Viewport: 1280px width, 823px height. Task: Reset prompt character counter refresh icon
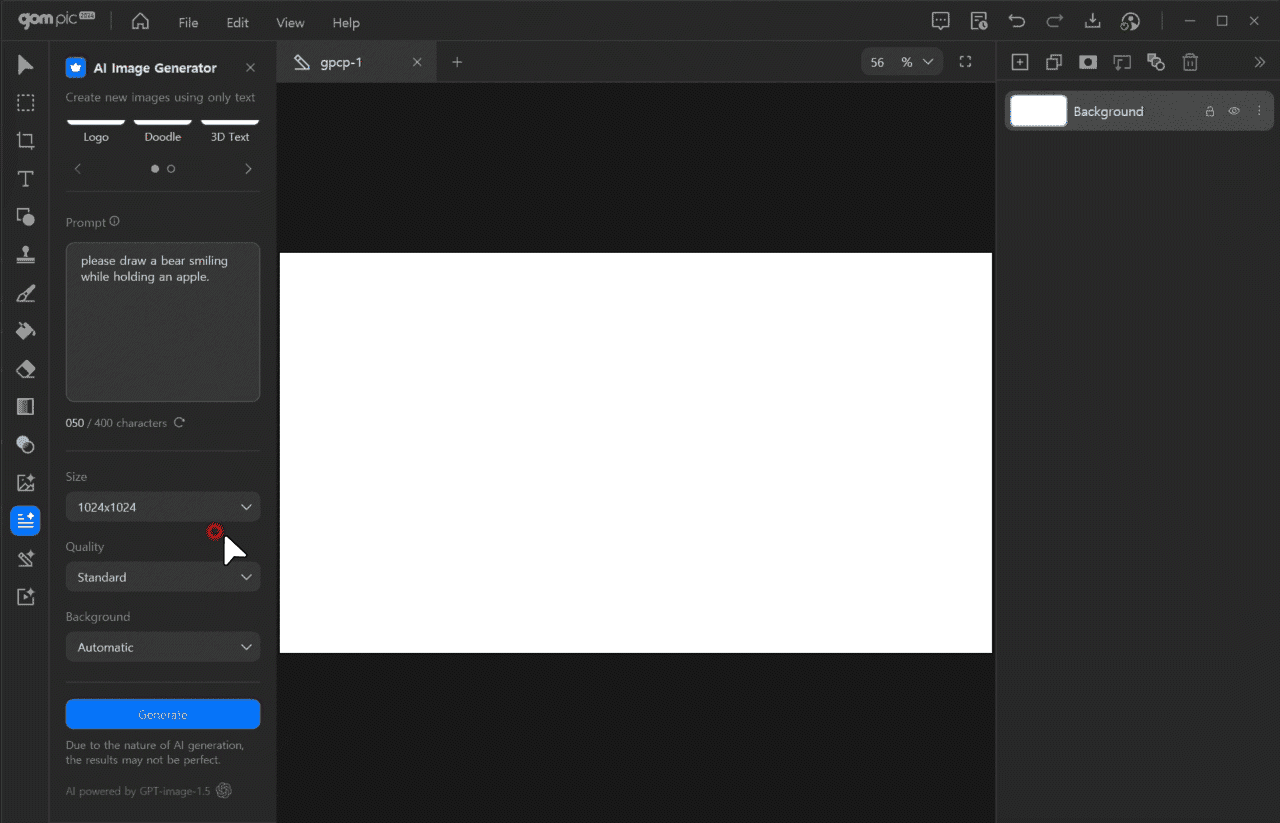pyautogui.click(x=179, y=422)
